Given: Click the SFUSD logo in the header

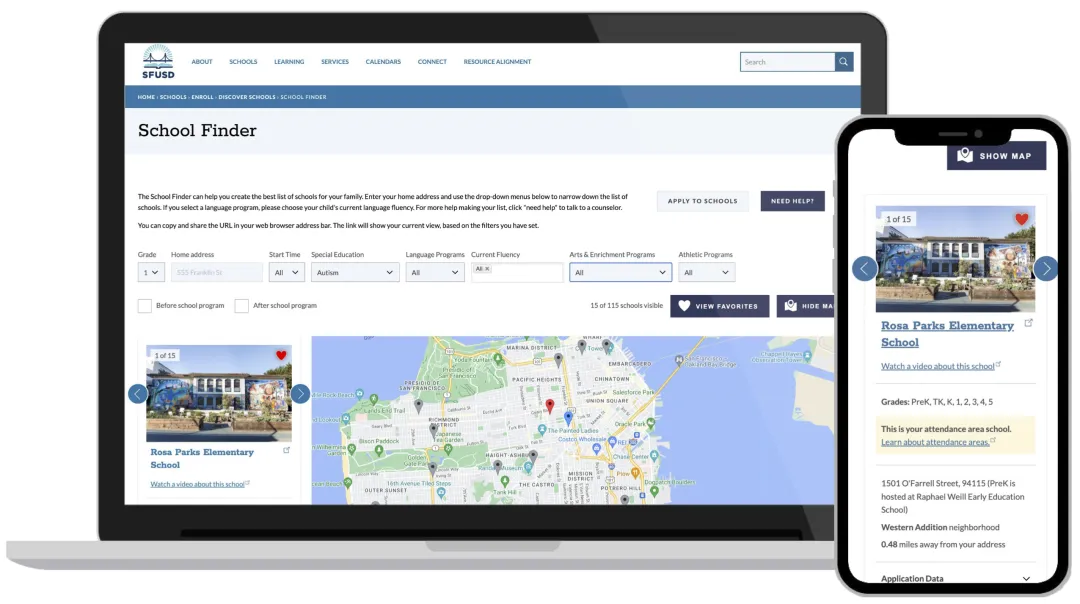Looking at the screenshot, I should [x=158, y=62].
